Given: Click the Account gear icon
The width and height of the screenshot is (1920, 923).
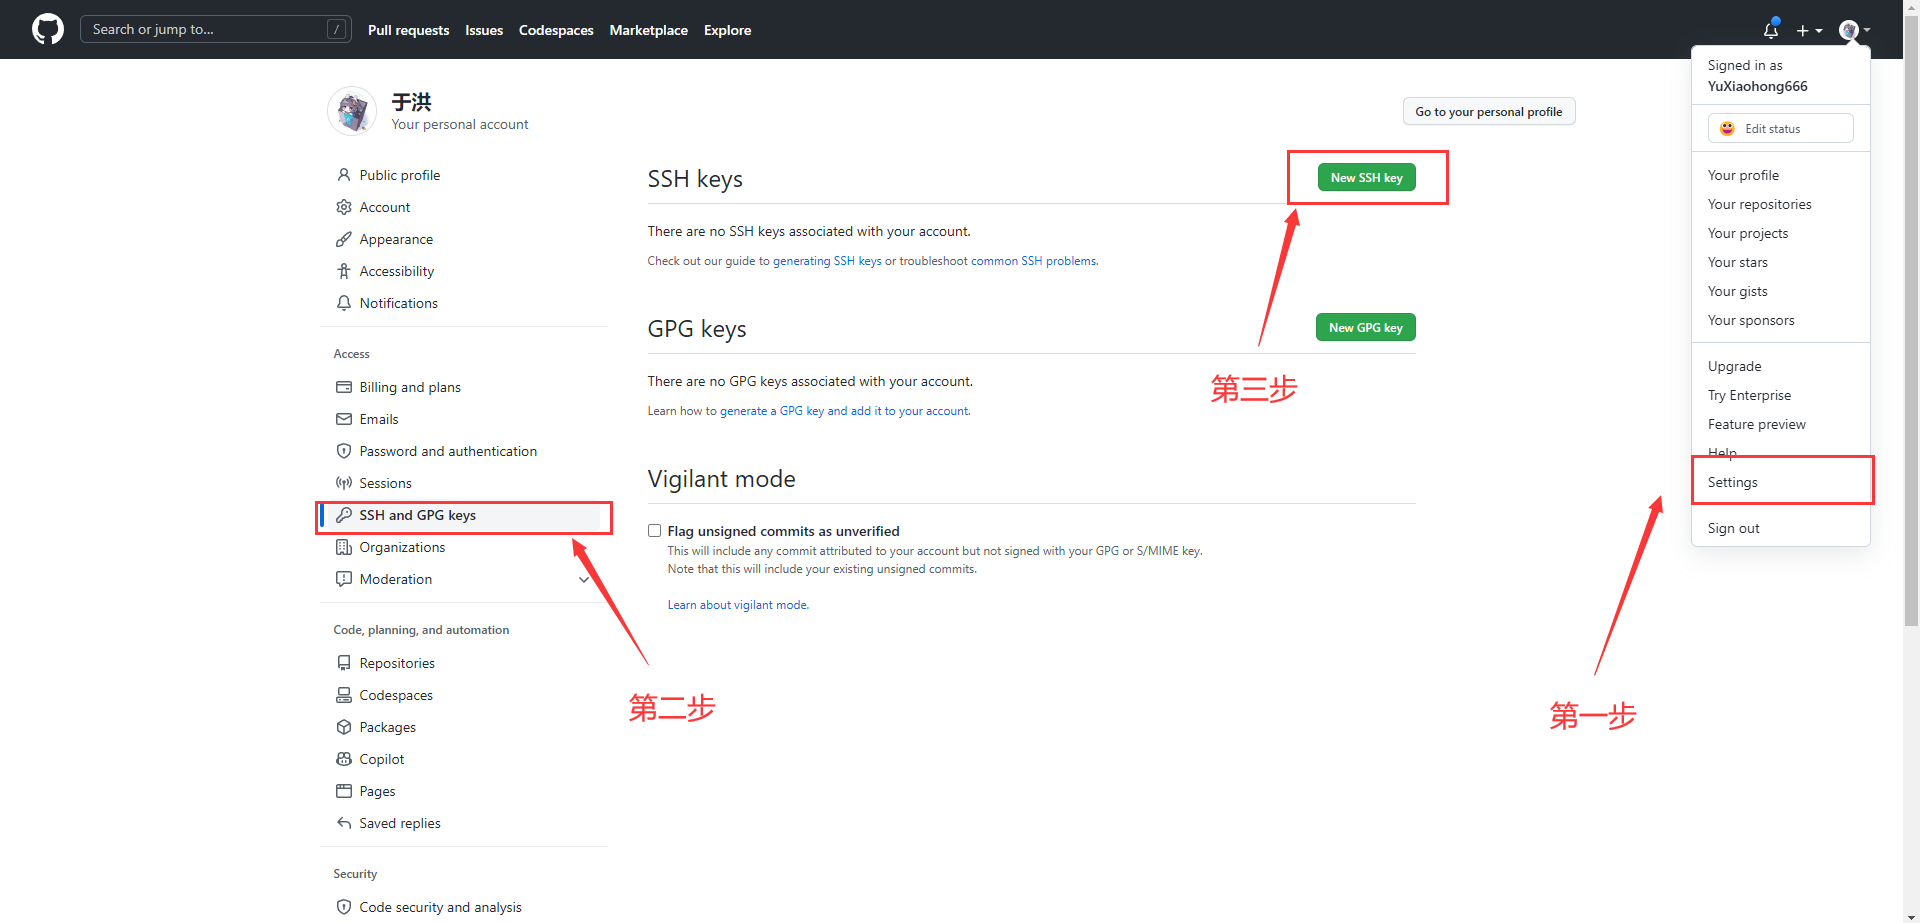Looking at the screenshot, I should click(x=344, y=207).
